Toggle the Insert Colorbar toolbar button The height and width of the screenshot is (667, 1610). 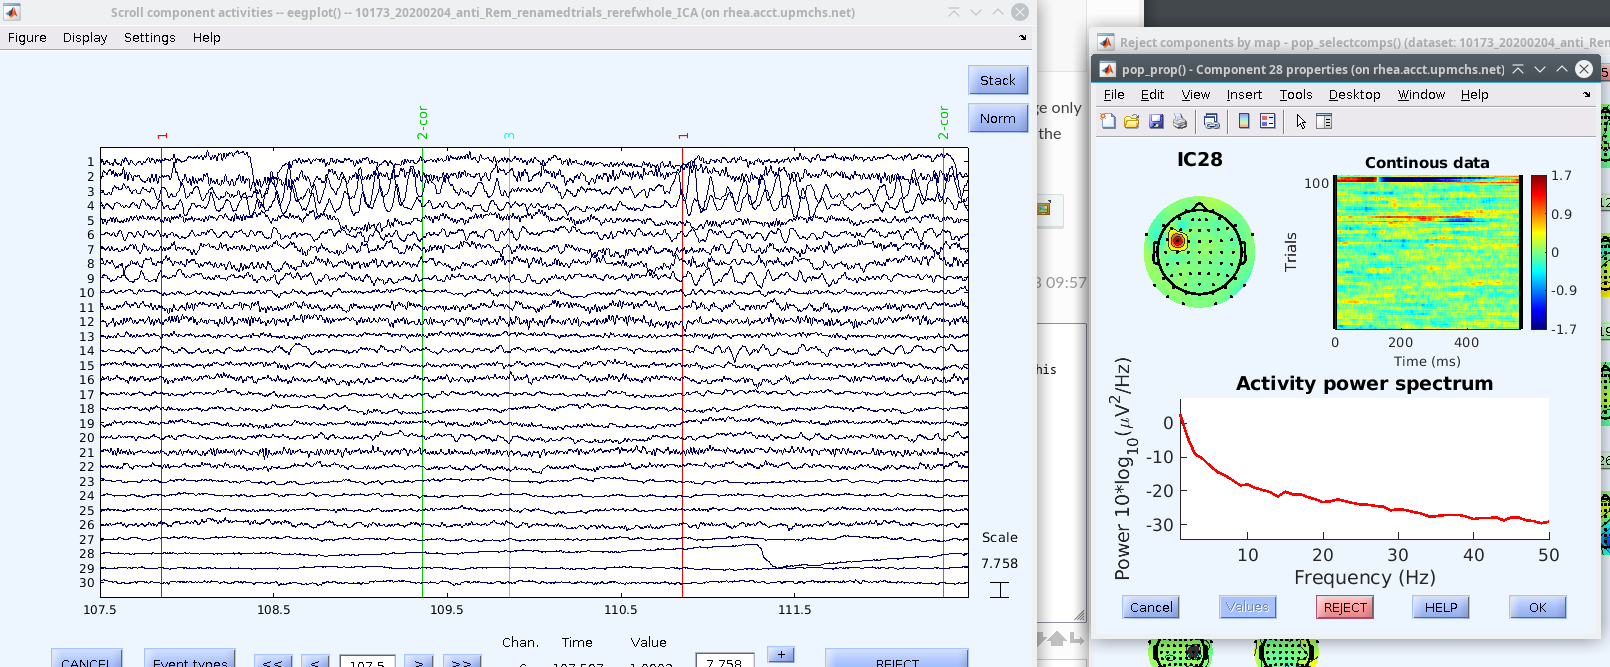tap(1244, 121)
